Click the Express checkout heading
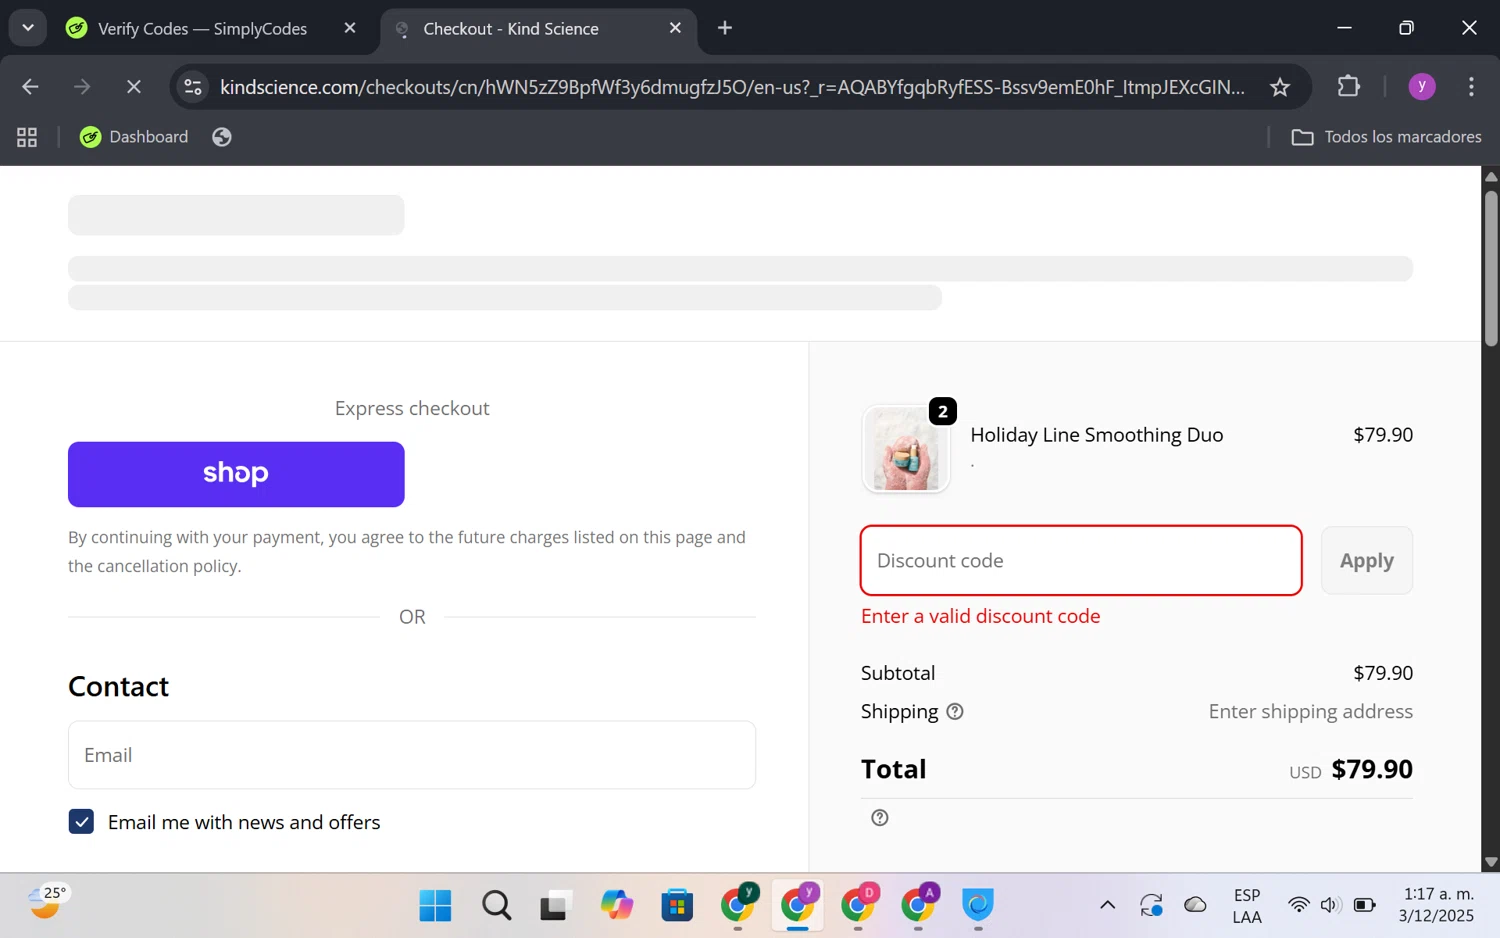This screenshot has width=1500, height=938. 412,408
